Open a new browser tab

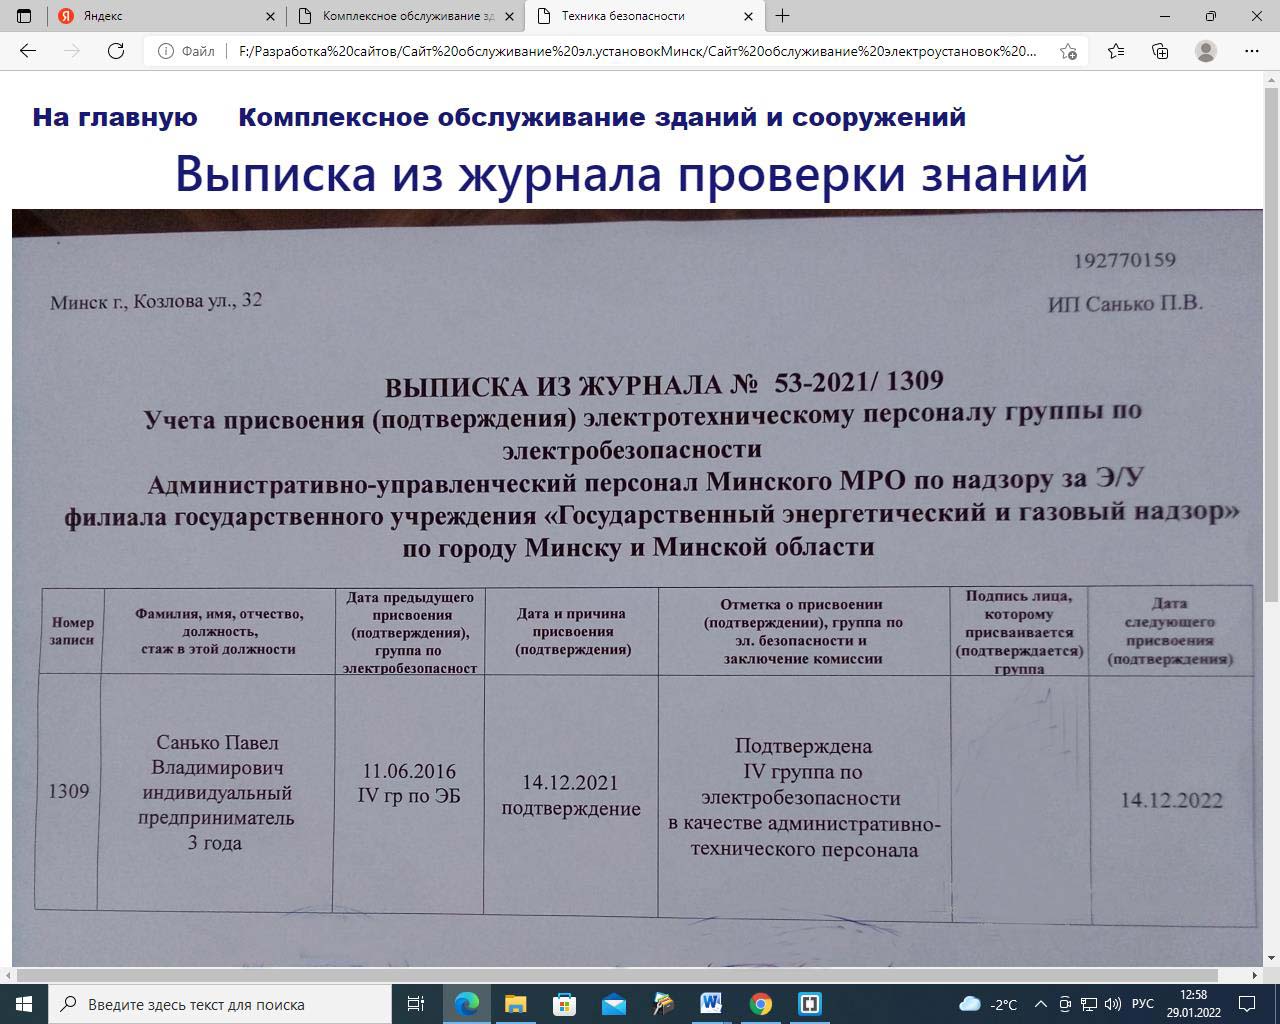782,16
